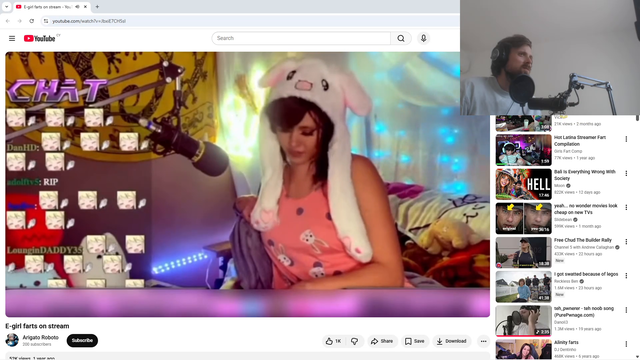The width and height of the screenshot is (640, 360).
Task: Open title Bali Is Everything Wrong With Society
Action: 584,175
